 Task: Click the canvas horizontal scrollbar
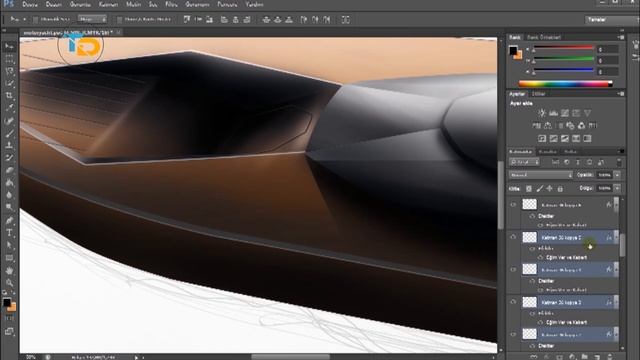tap(290, 357)
